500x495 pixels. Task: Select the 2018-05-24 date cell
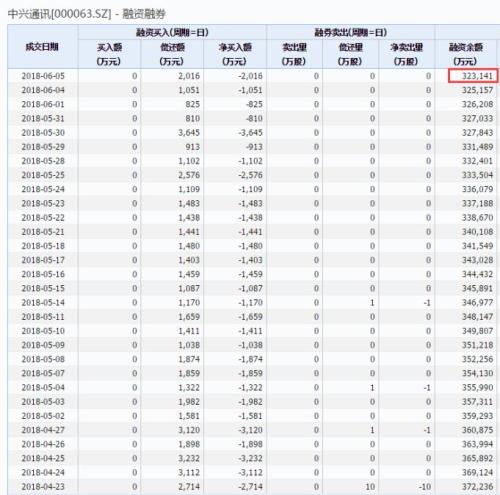click(x=43, y=189)
